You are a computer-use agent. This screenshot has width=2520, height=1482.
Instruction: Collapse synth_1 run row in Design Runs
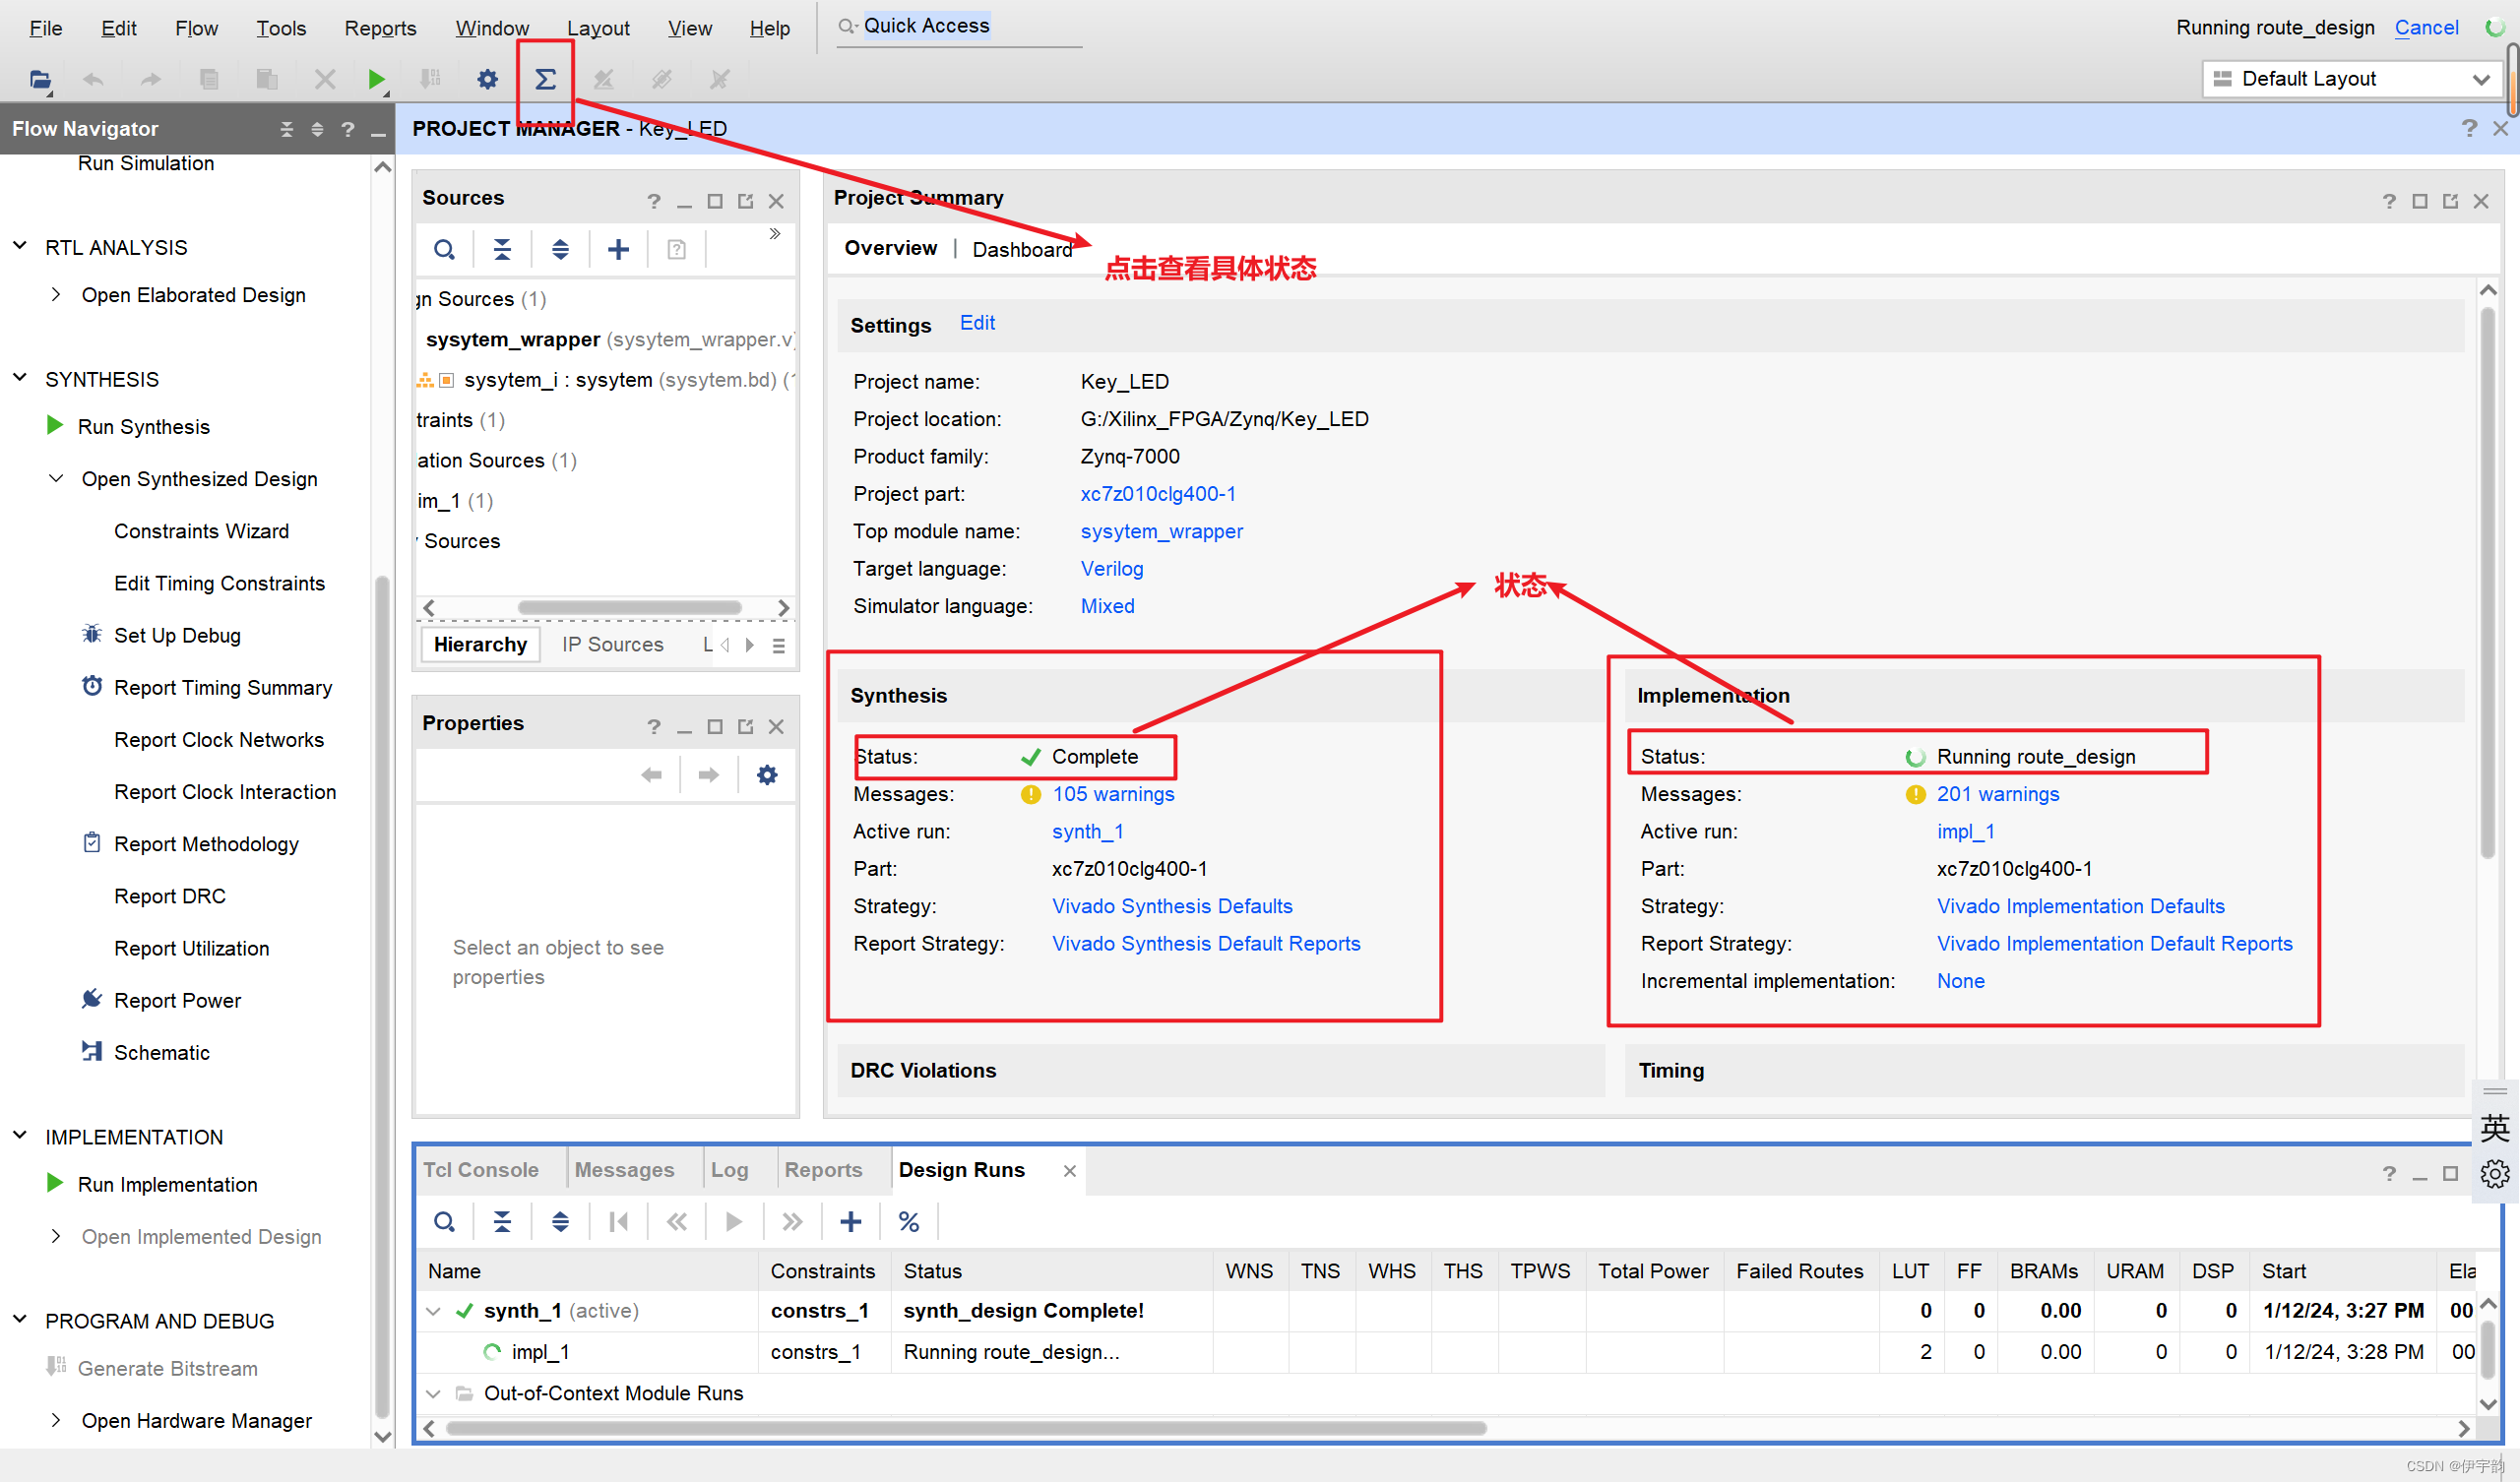click(433, 1310)
